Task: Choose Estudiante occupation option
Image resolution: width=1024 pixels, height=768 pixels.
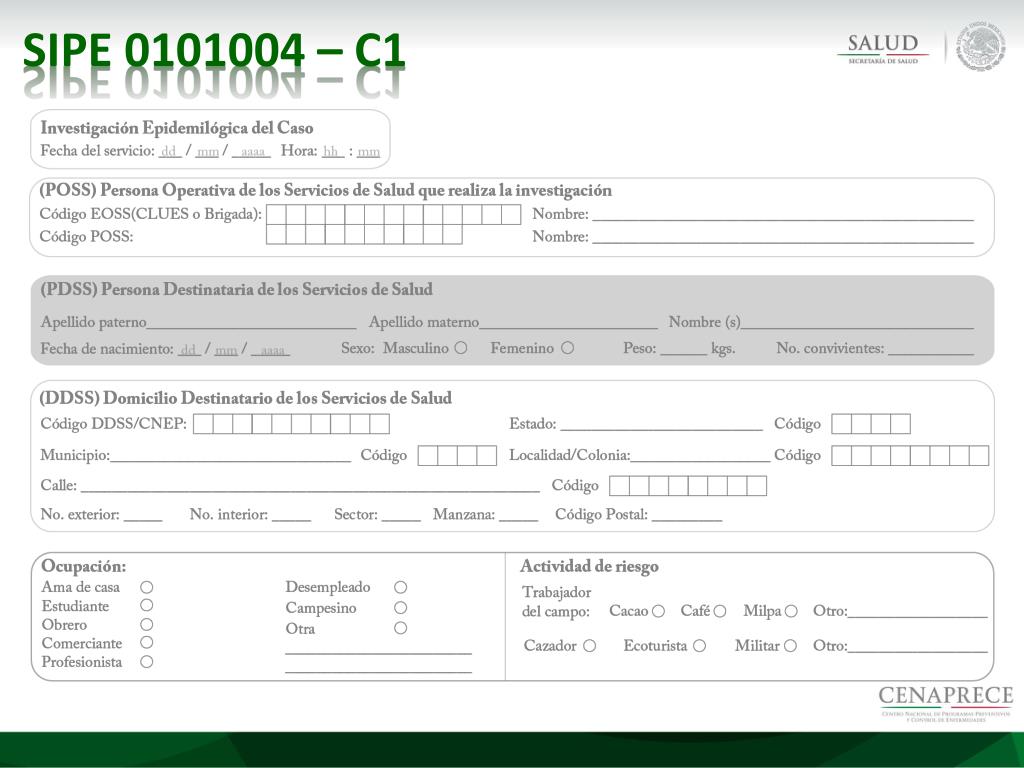Action: 147,605
